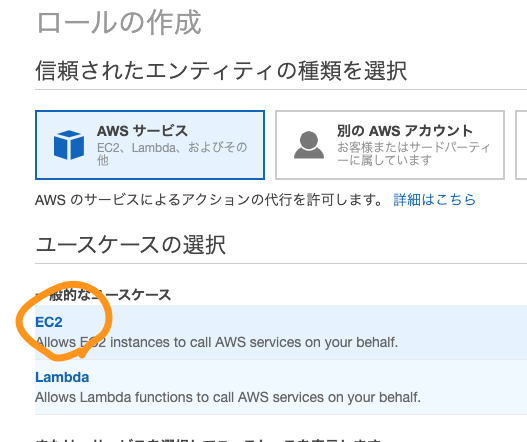
Task: Click the 'Allows Lambda functions to call' description
Action: 228,397
